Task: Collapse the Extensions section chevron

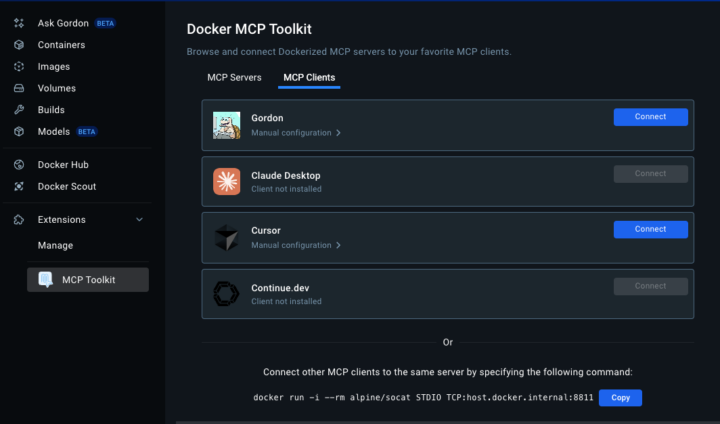Action: (x=139, y=220)
